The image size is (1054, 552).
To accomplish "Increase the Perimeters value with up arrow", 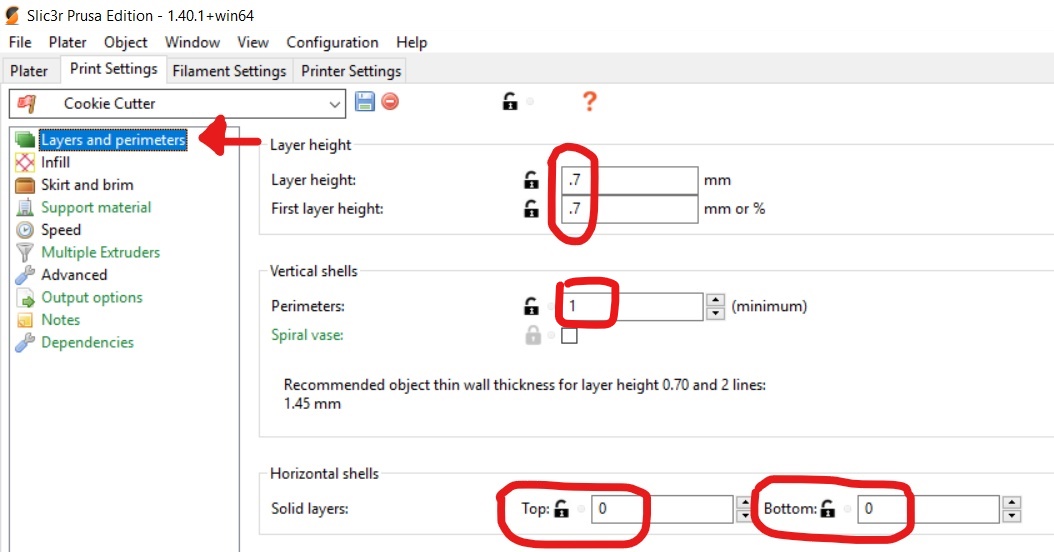I will [715, 300].
